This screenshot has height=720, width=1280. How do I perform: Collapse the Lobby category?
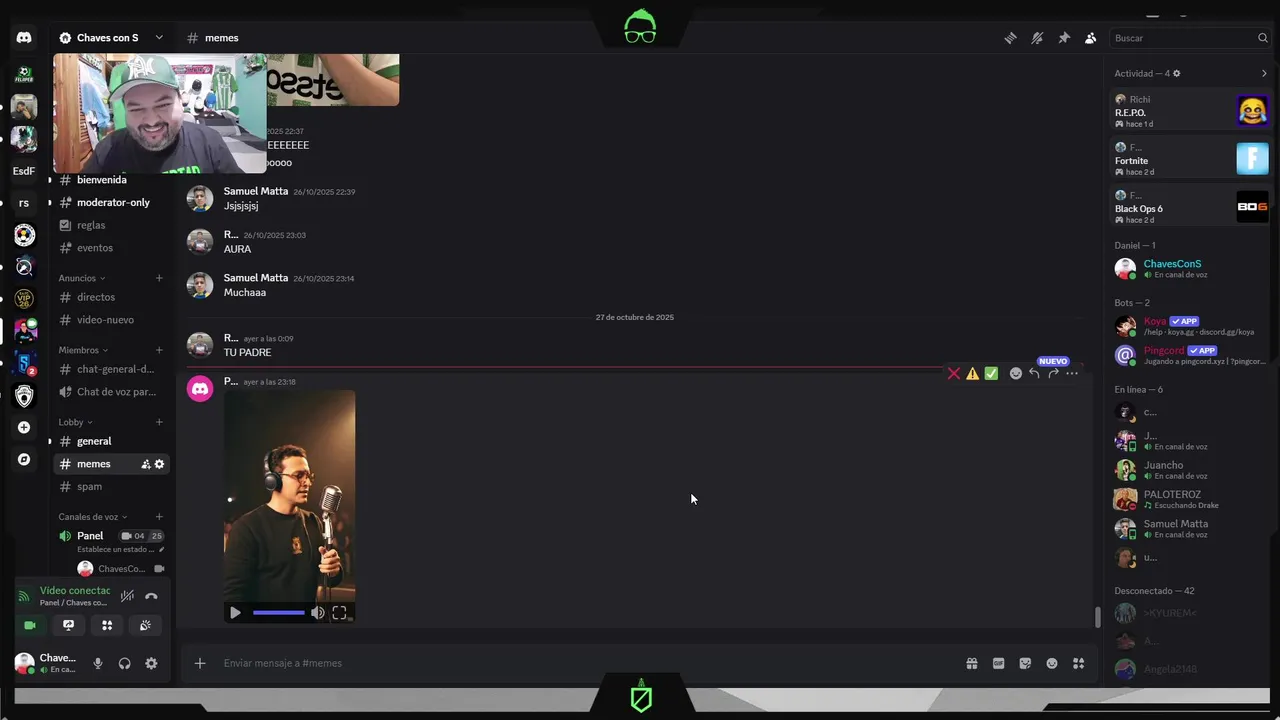(75, 422)
